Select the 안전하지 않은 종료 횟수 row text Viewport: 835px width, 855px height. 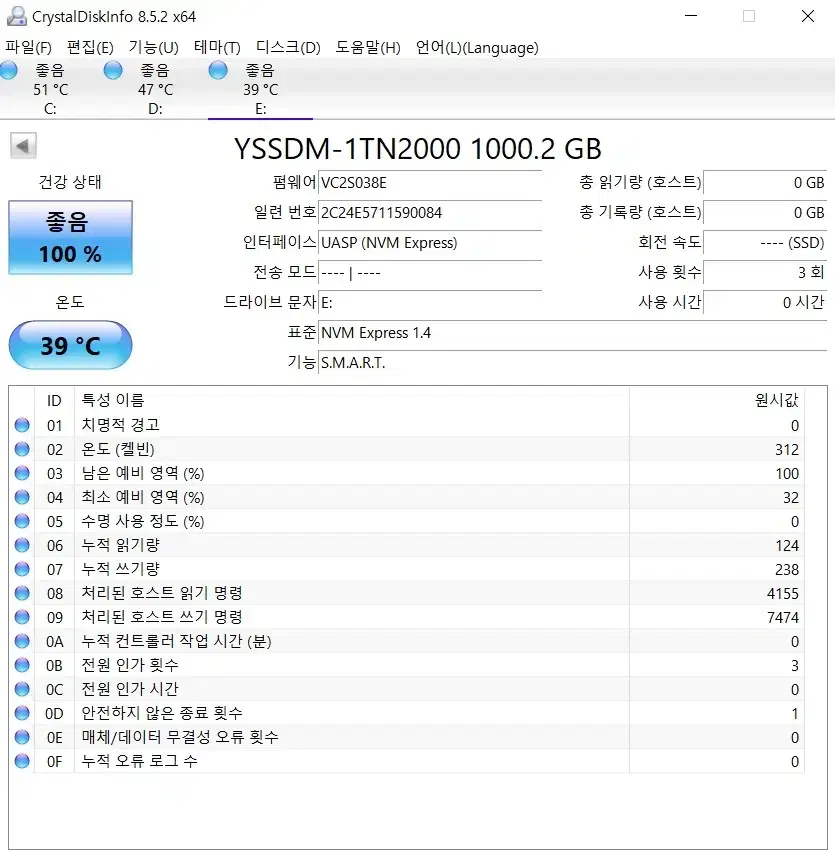(162, 713)
